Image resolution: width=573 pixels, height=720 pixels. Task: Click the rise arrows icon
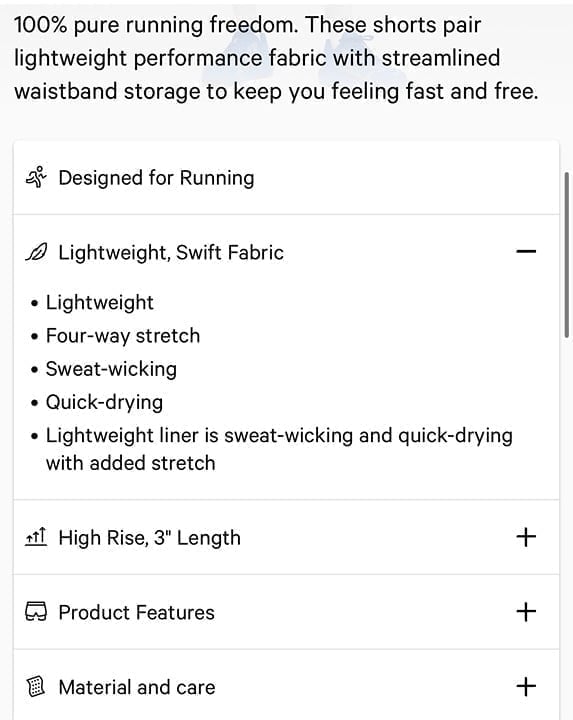click(x=36, y=537)
